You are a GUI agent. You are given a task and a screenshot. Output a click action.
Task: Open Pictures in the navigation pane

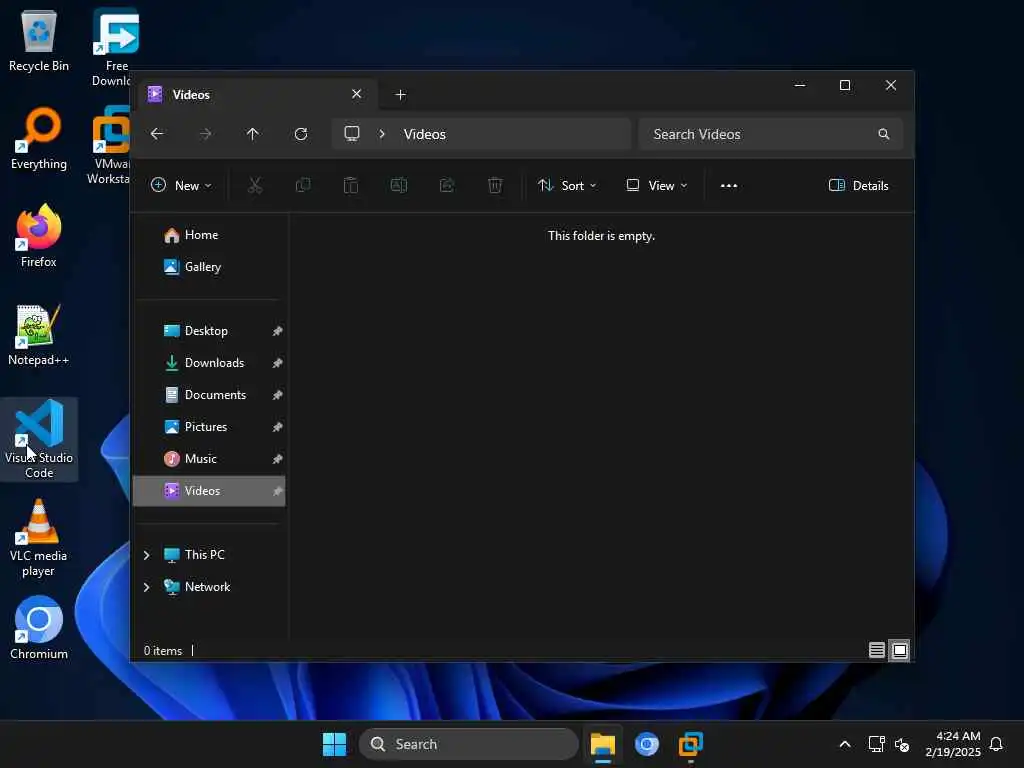tap(209, 427)
